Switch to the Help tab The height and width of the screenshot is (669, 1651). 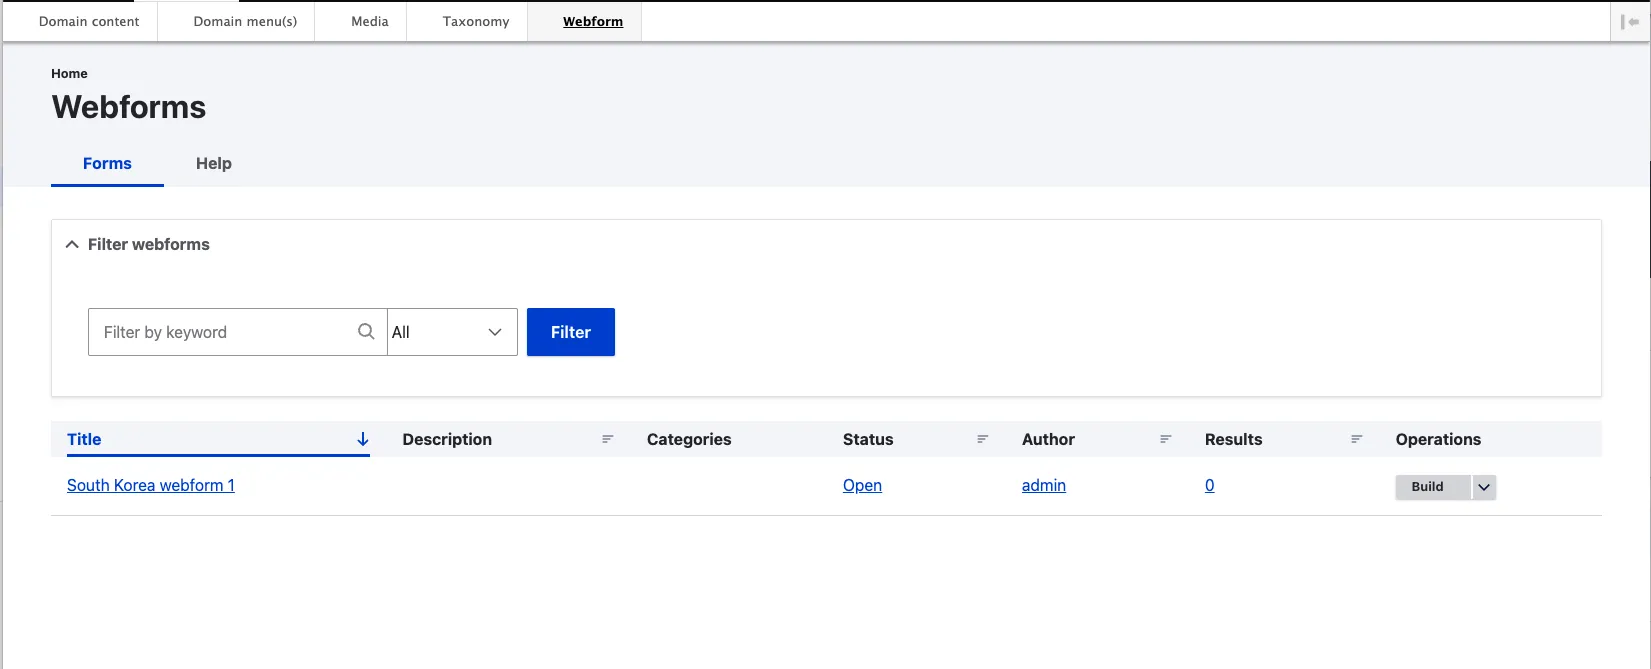coord(213,163)
